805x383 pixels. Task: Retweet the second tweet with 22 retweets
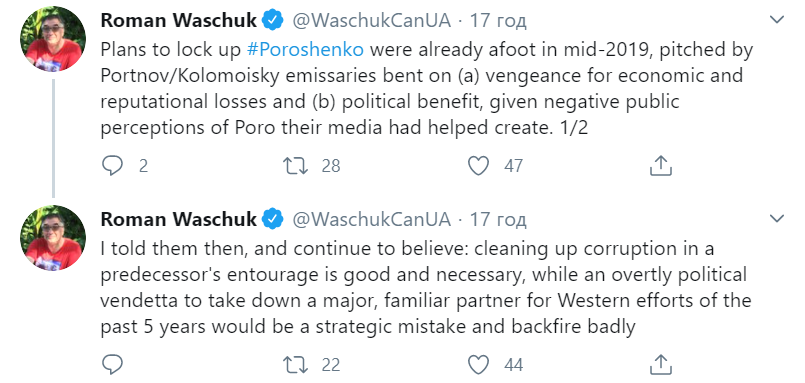296,365
